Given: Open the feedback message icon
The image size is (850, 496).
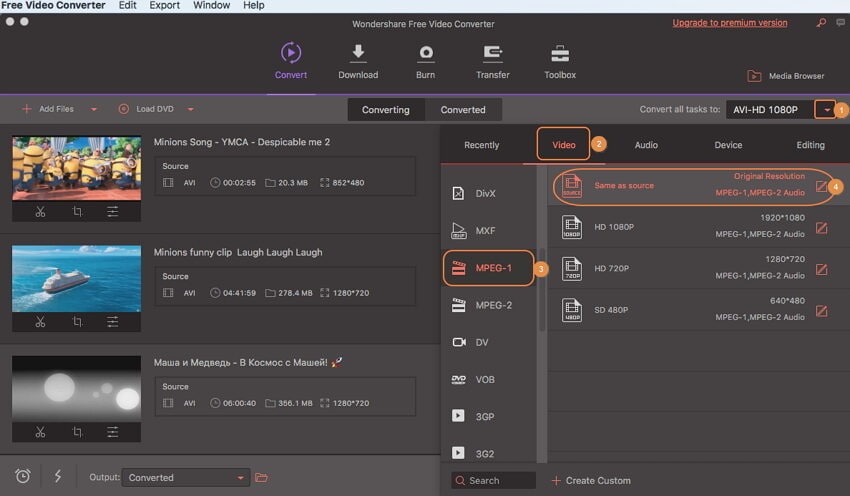Looking at the screenshot, I should [x=840, y=23].
